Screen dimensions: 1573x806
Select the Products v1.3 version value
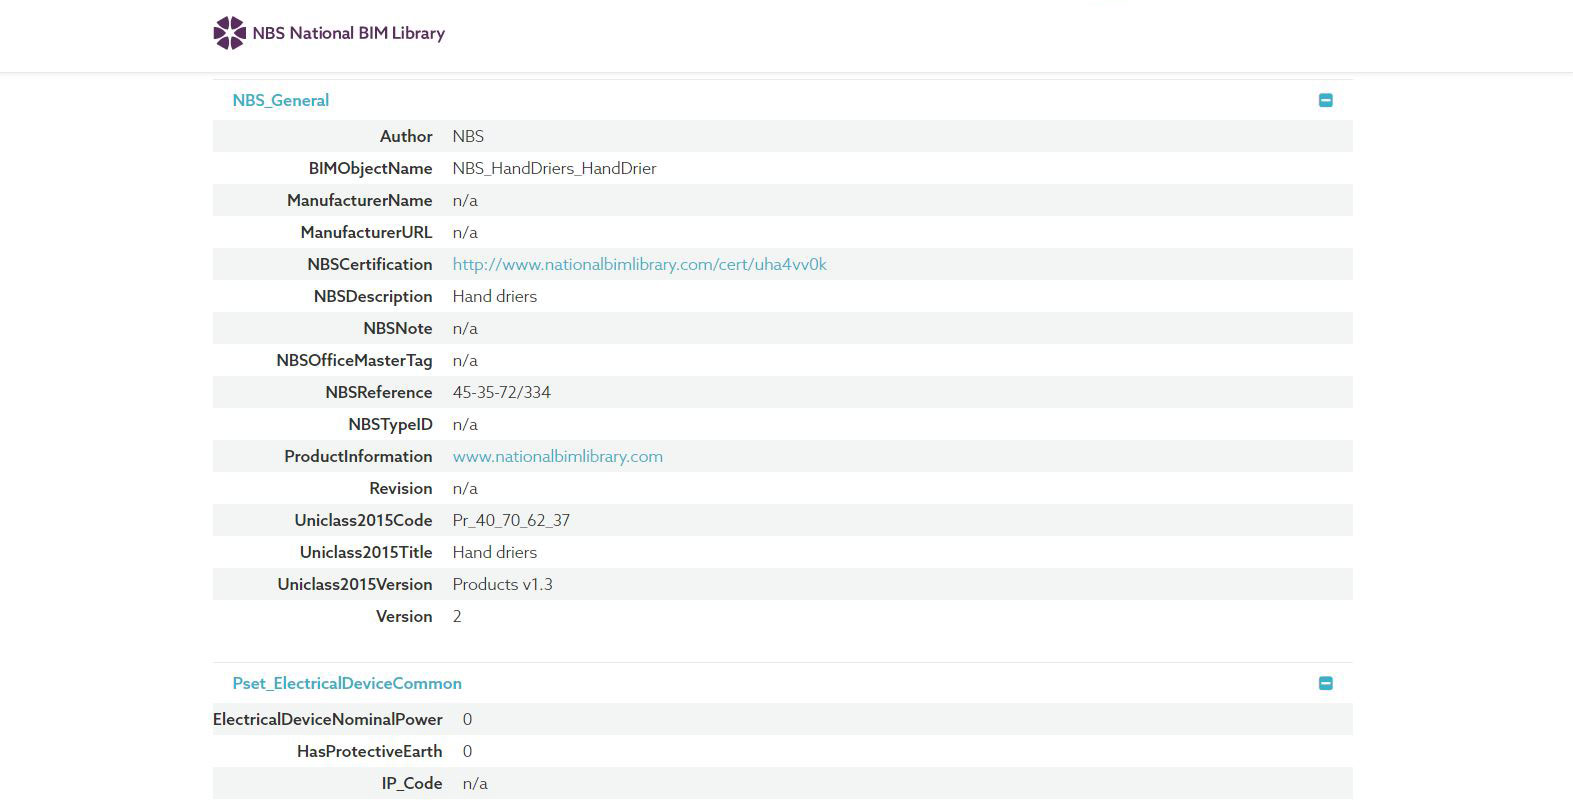[x=502, y=584]
